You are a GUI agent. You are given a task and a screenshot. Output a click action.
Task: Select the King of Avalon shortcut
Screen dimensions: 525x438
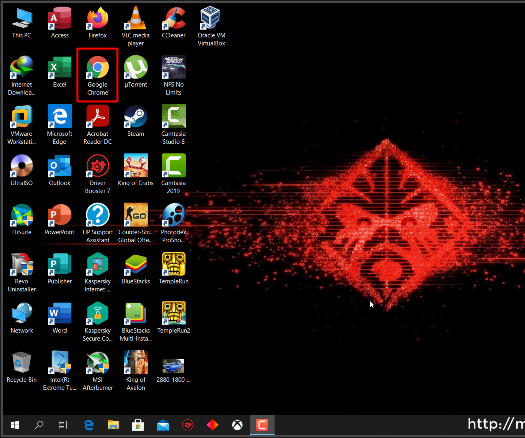[x=136, y=371]
